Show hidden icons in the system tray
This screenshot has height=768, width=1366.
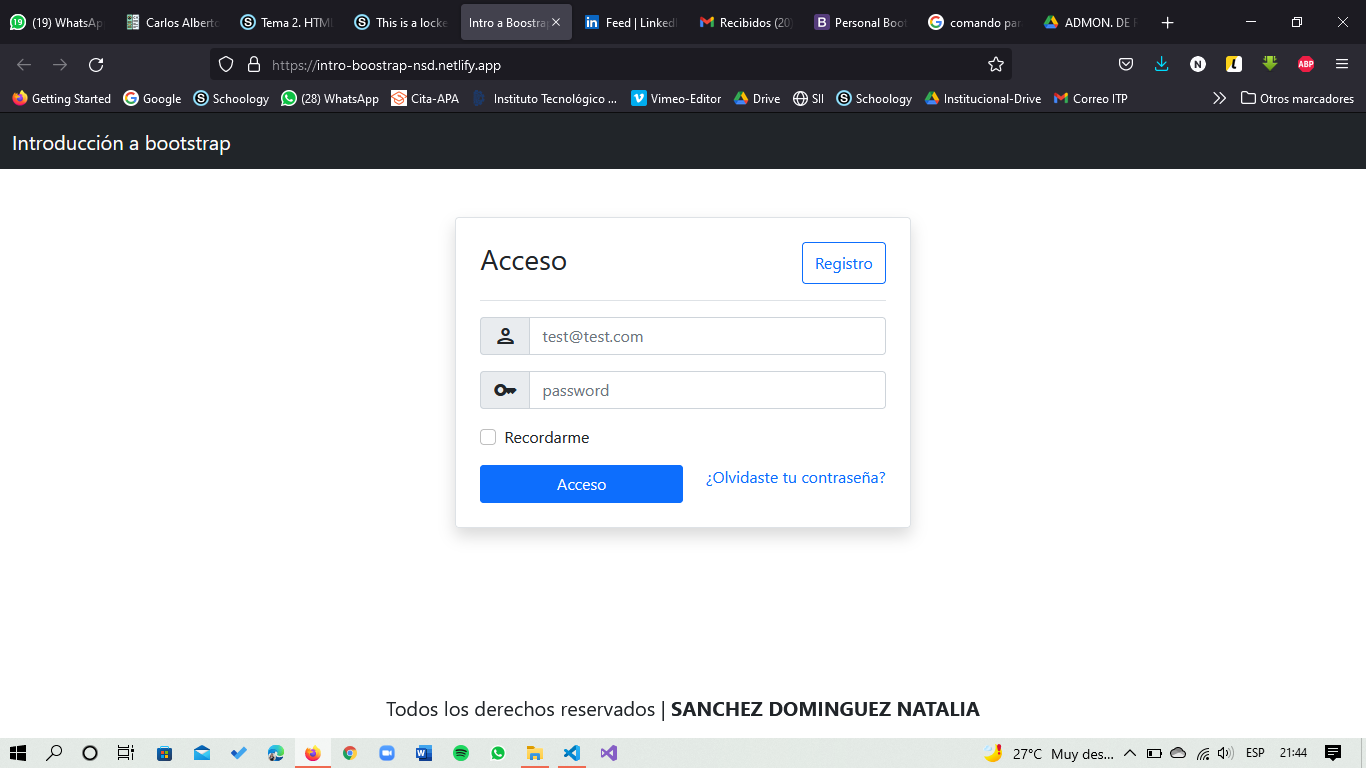point(1128,753)
